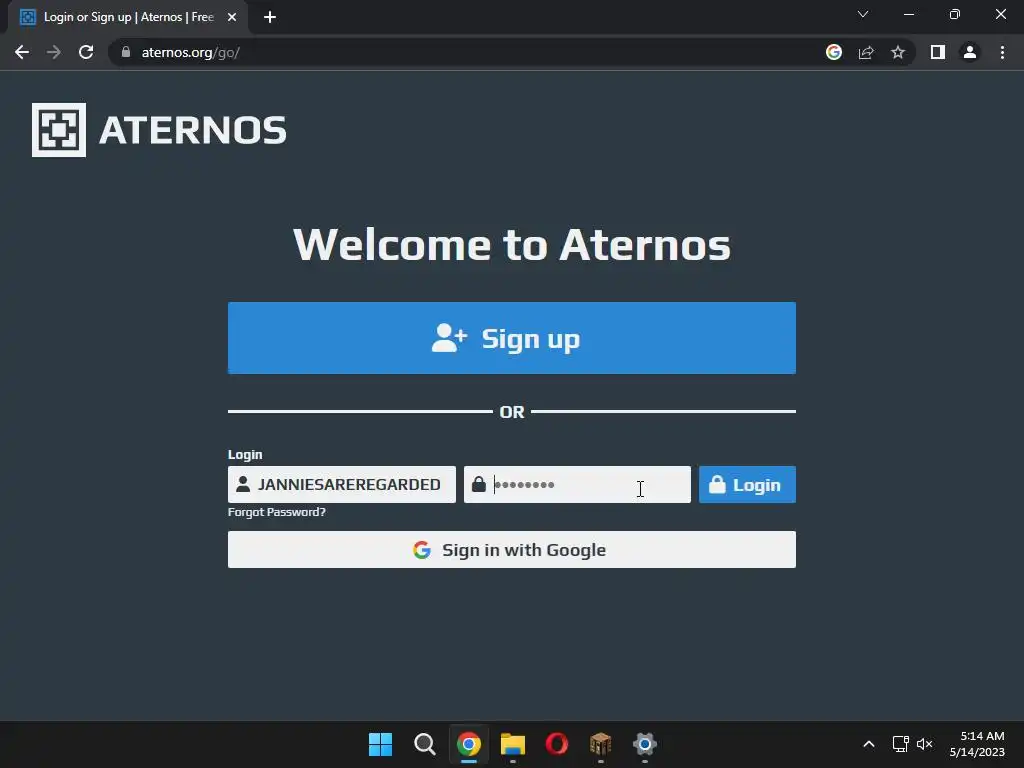Open Chrome three-dot menu
This screenshot has width=1024, height=768.
(1002, 52)
